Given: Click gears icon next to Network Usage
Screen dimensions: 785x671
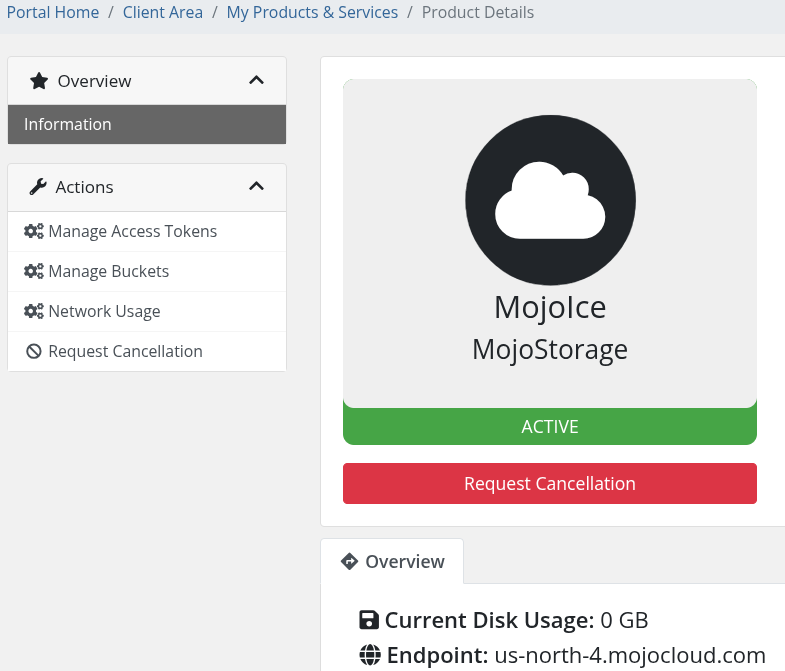Looking at the screenshot, I should (x=34, y=311).
